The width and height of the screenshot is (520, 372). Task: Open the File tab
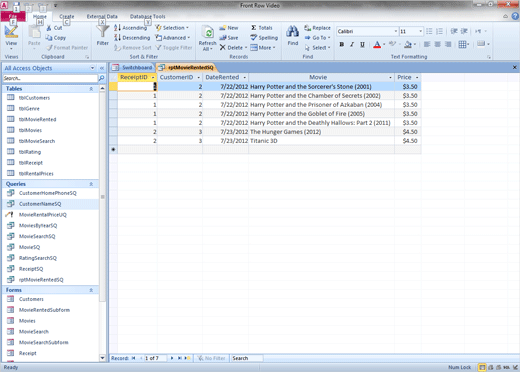tap(13, 16)
